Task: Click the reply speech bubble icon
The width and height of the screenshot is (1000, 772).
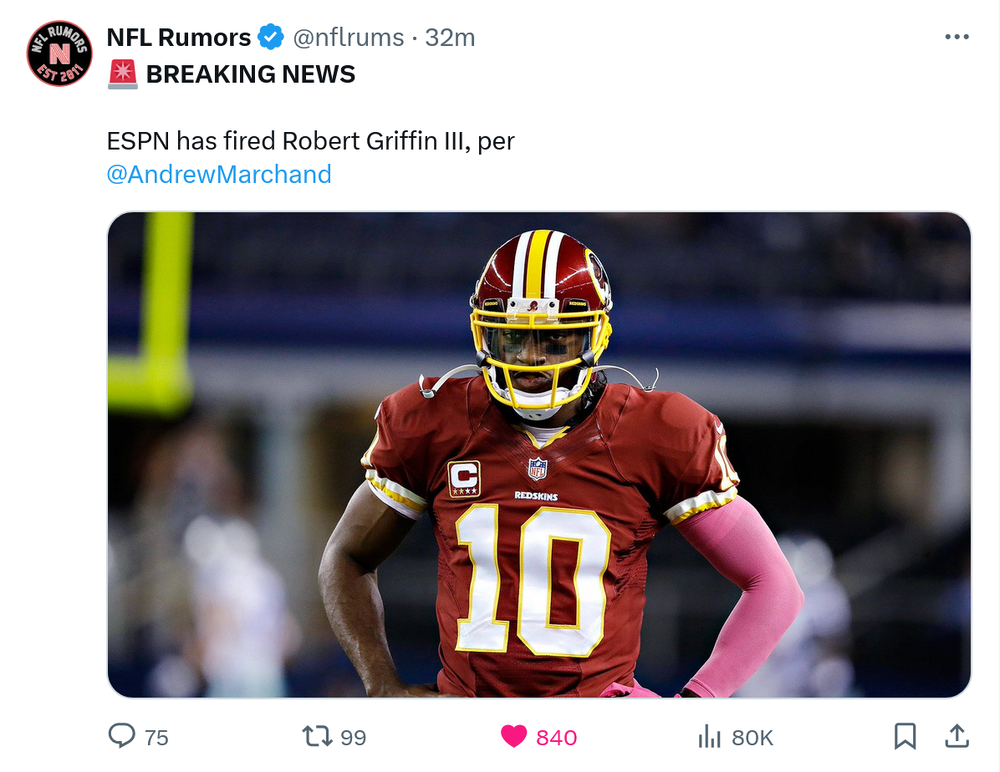Action: point(121,736)
